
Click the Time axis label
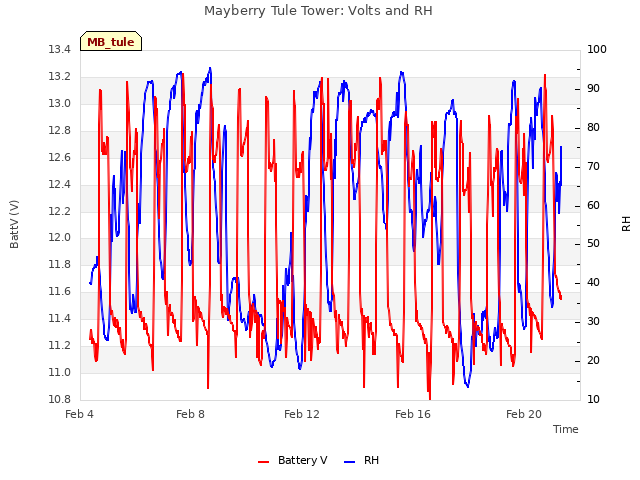pos(566,429)
